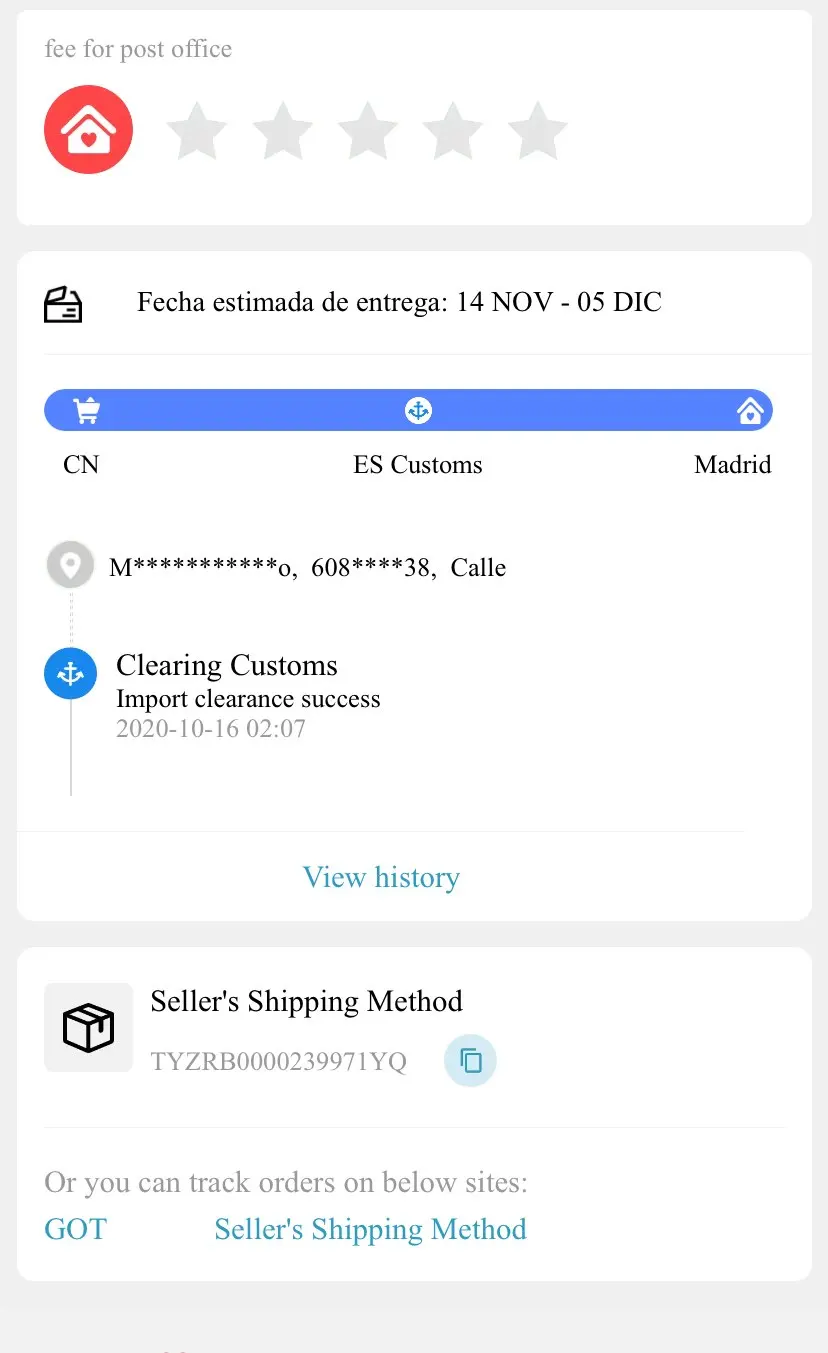Open the GOT tracking site link
Image resolution: width=828 pixels, height=1353 pixels.
[75, 1229]
